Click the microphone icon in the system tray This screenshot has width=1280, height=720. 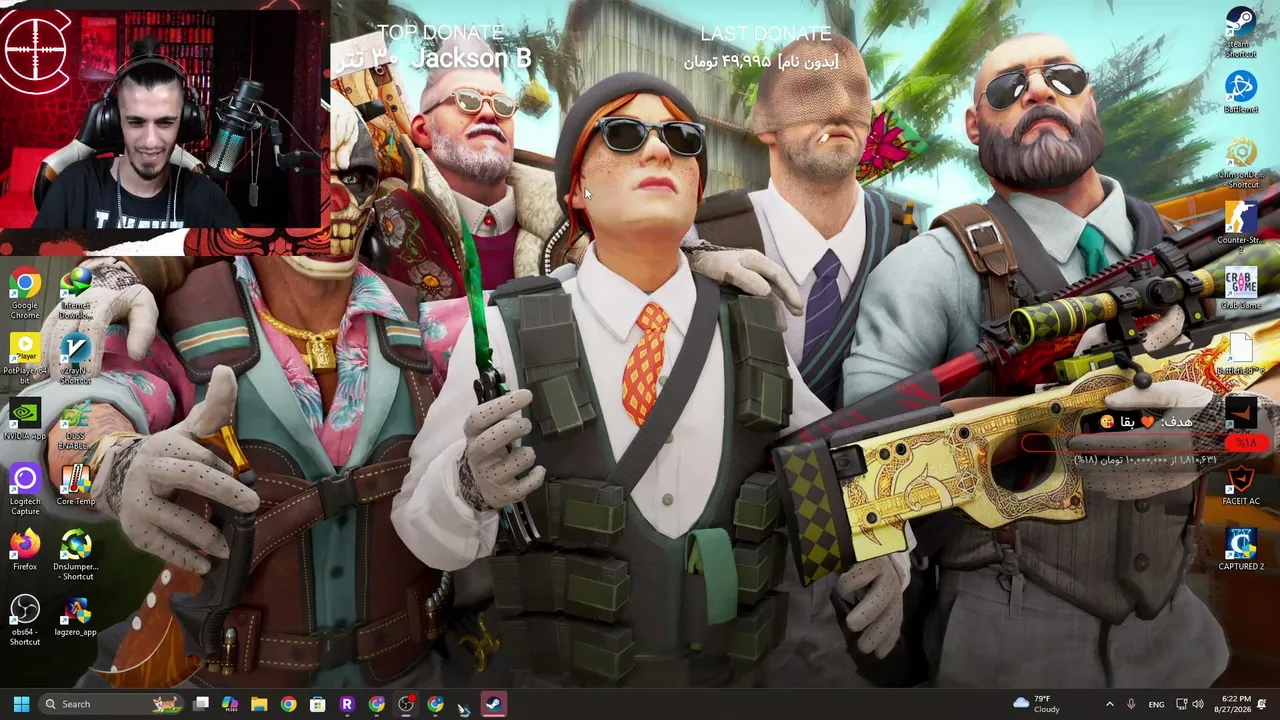pos(1131,704)
